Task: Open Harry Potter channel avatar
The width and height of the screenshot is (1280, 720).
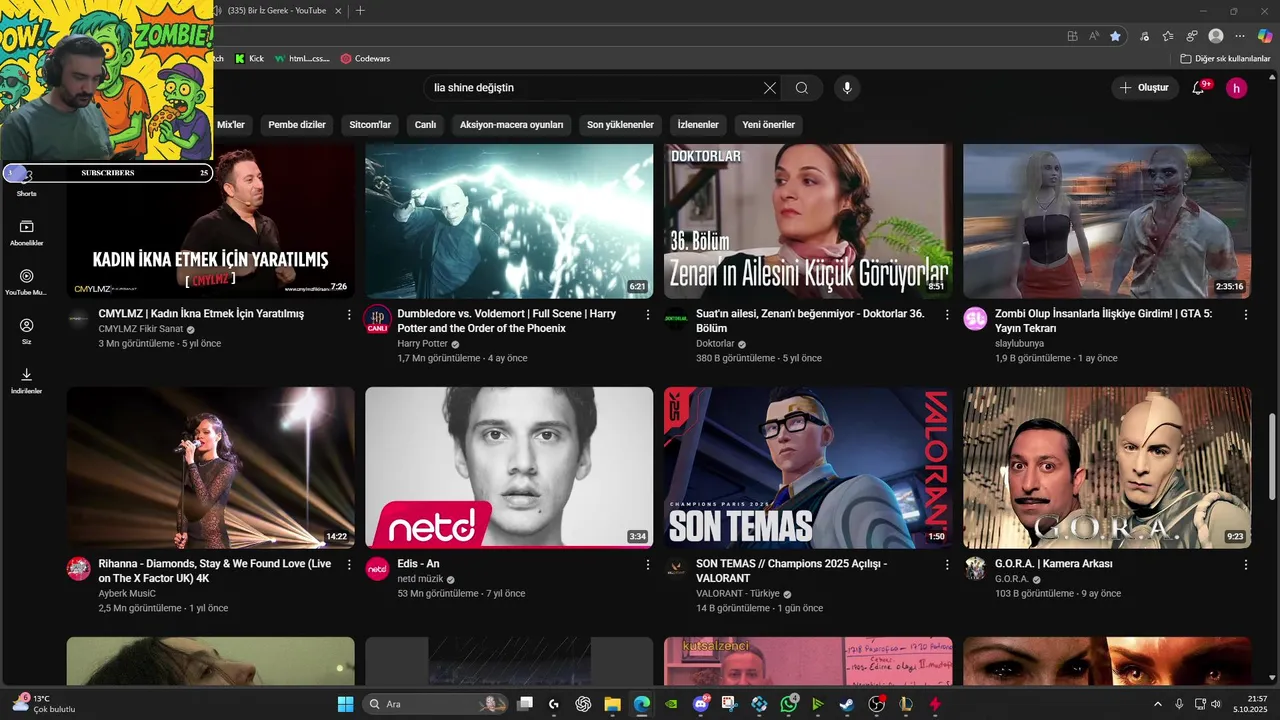Action: coord(377,319)
